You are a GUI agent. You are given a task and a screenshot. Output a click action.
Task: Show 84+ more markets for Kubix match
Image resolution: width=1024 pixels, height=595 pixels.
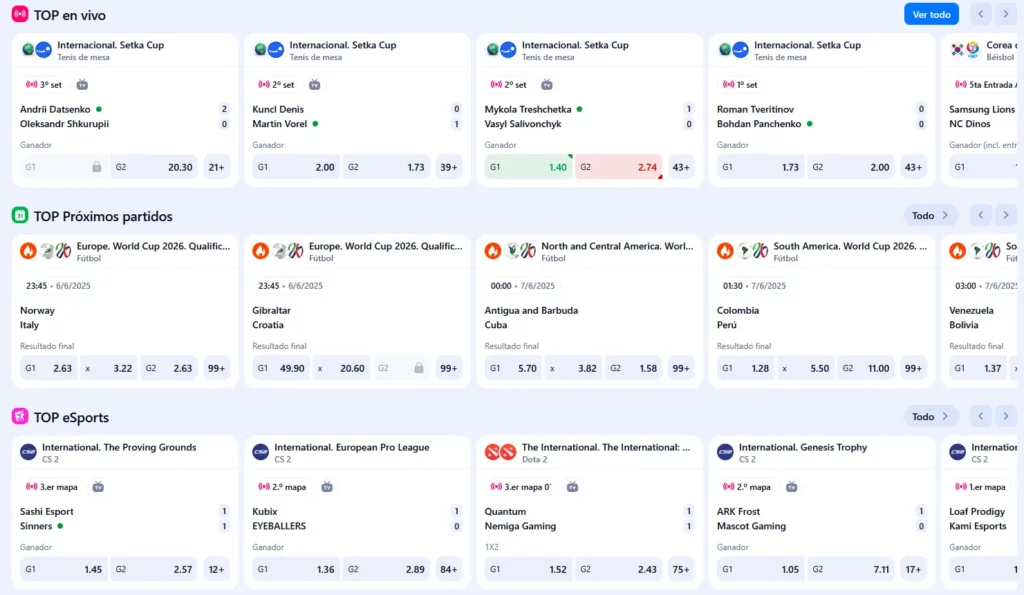click(x=449, y=569)
